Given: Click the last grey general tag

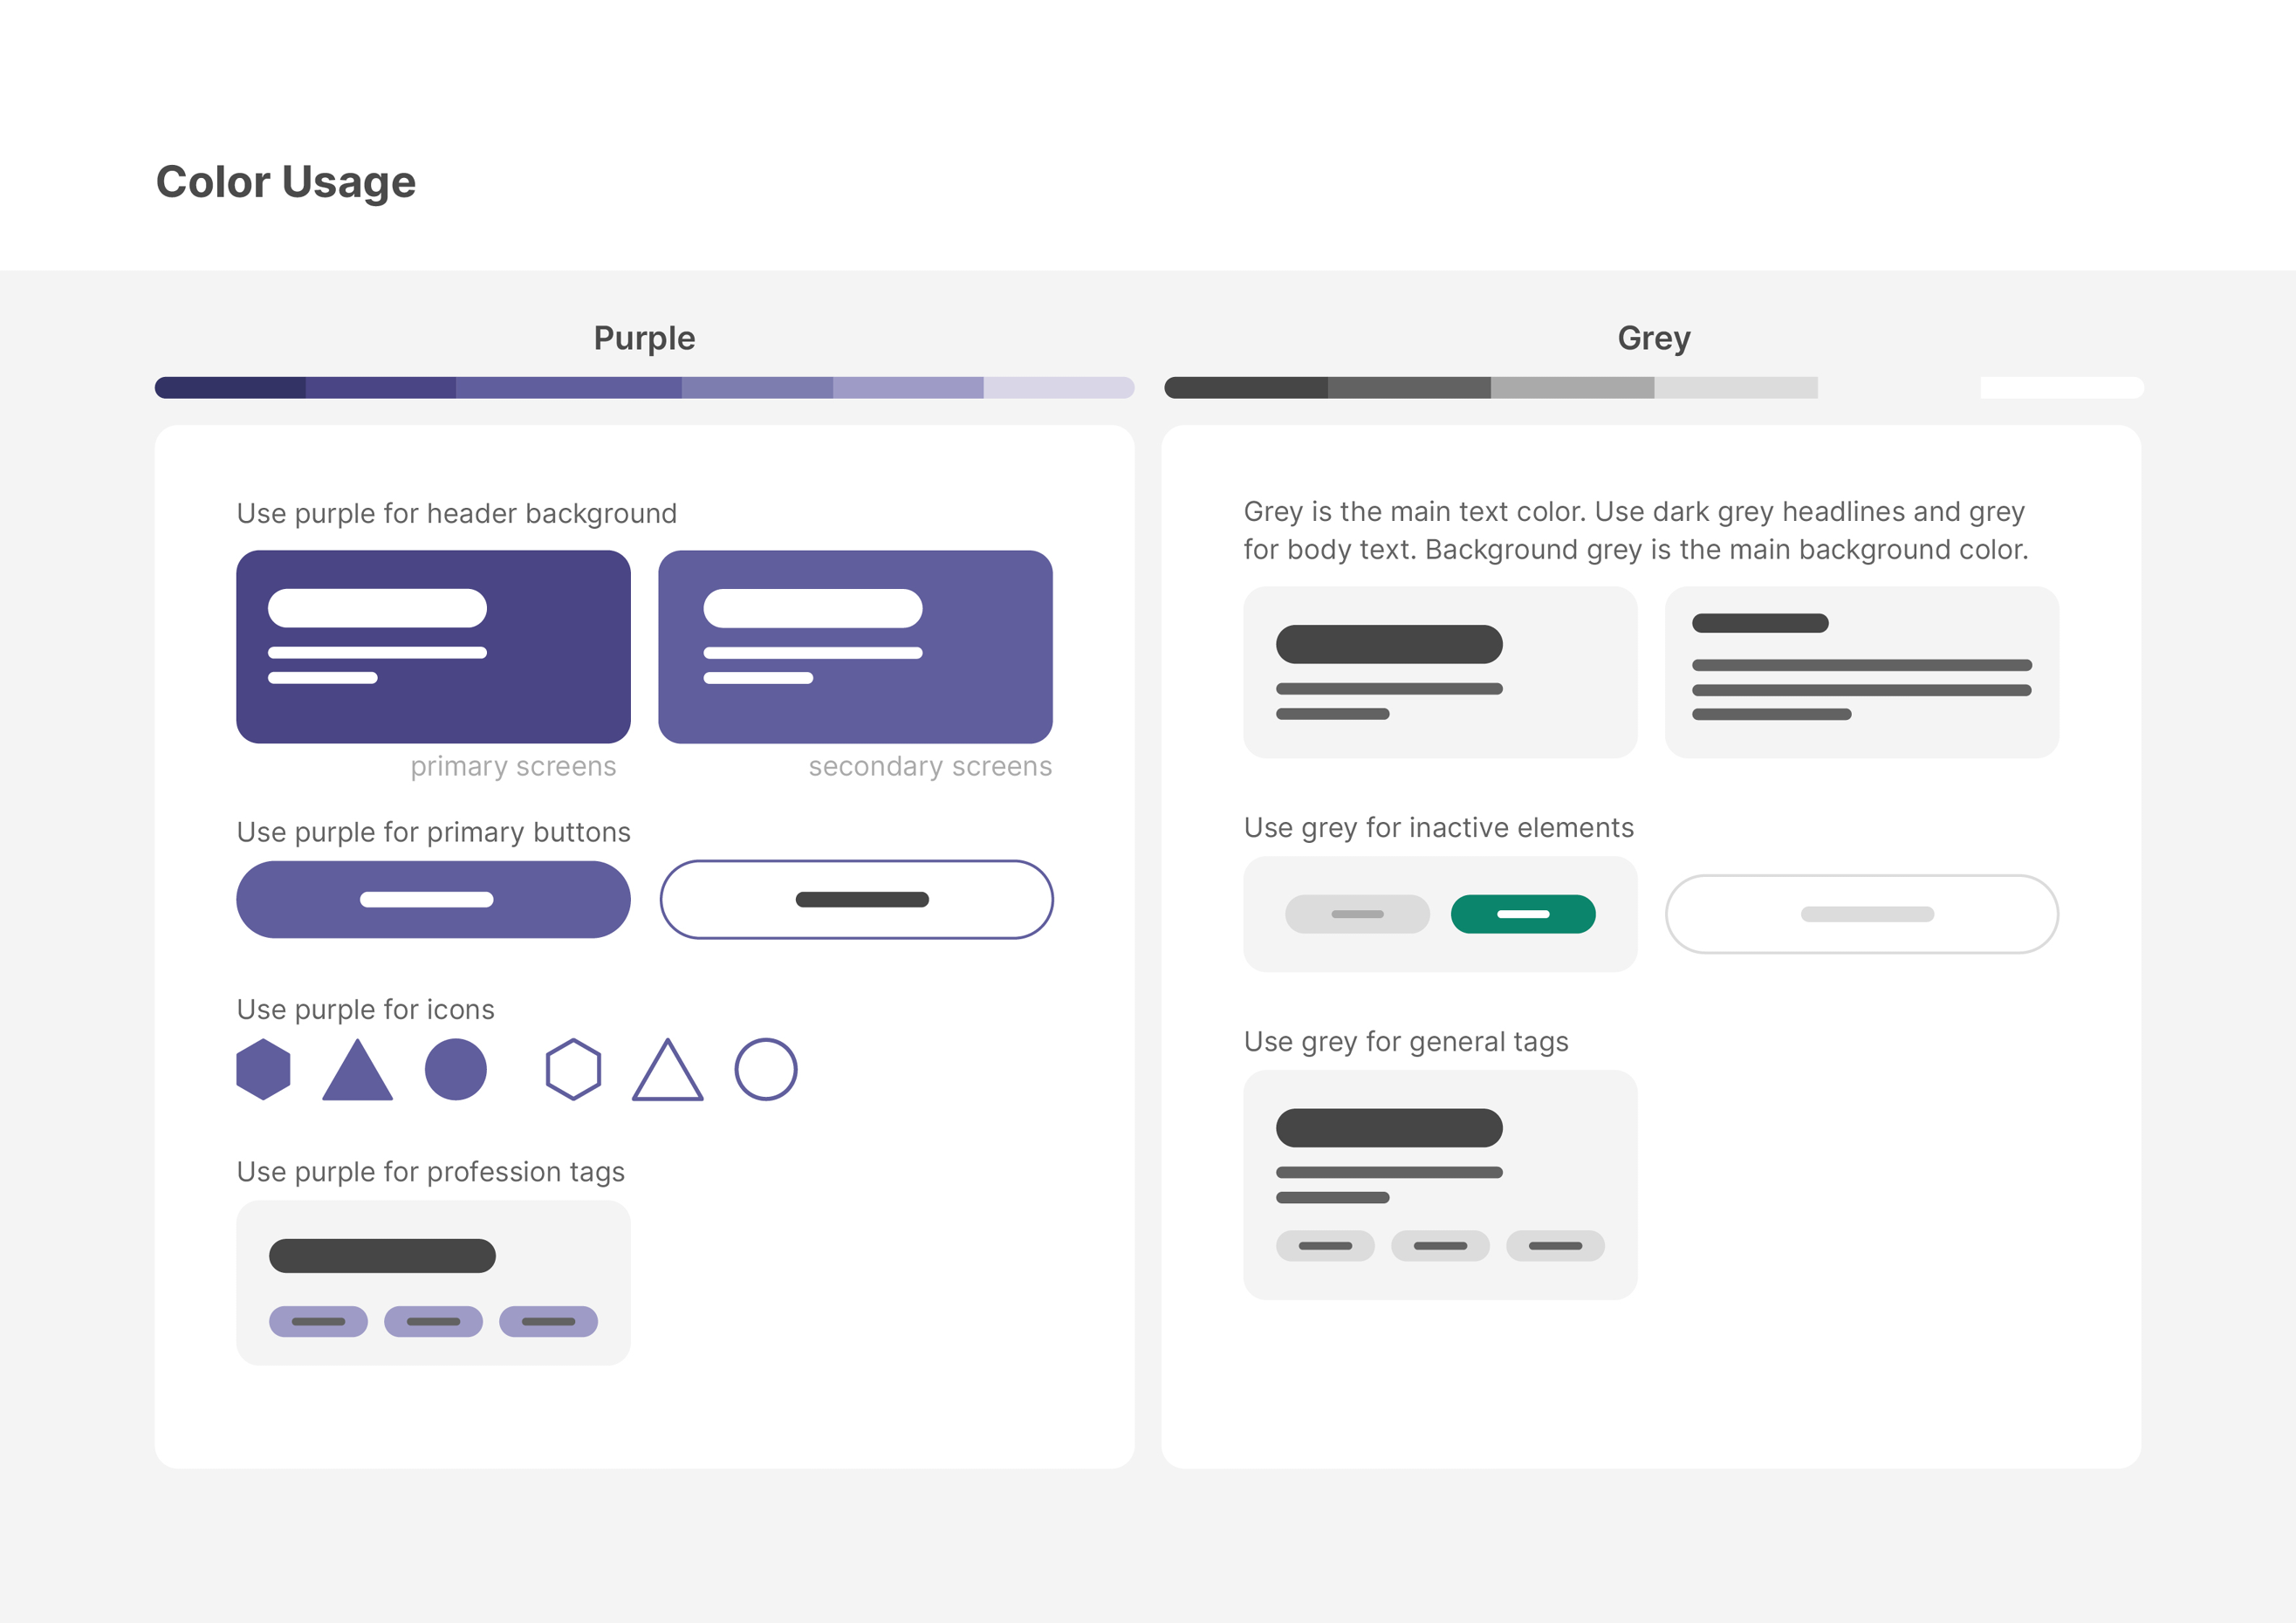Looking at the screenshot, I should pyautogui.click(x=1555, y=1246).
